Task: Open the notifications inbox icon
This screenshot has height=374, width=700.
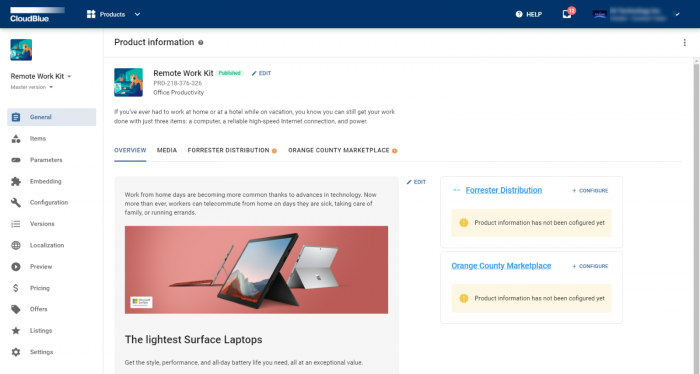Action: pyautogui.click(x=567, y=14)
